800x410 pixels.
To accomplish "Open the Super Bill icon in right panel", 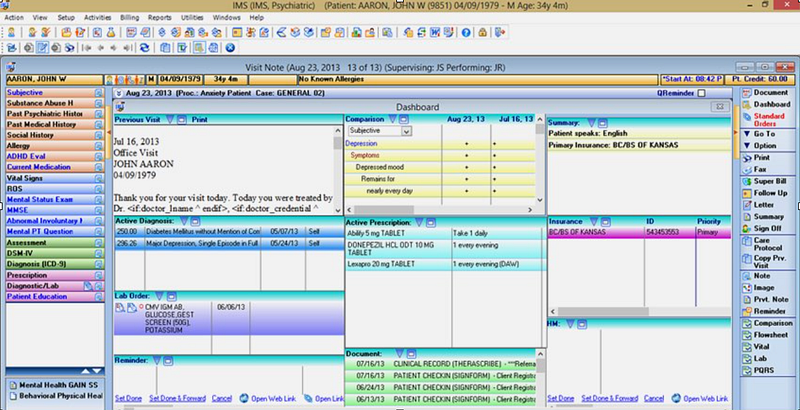I will (747, 182).
